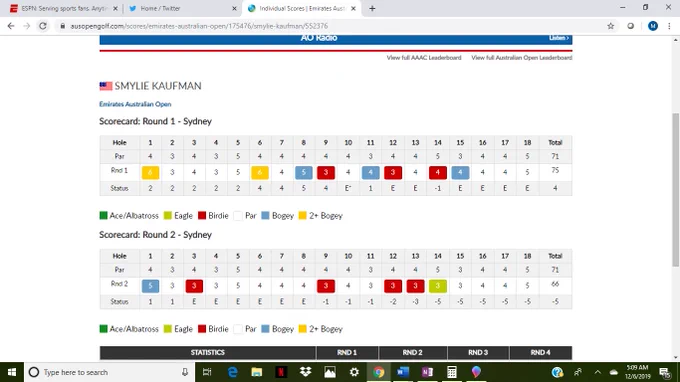Open the Chrome profile avatar icon

(653, 26)
